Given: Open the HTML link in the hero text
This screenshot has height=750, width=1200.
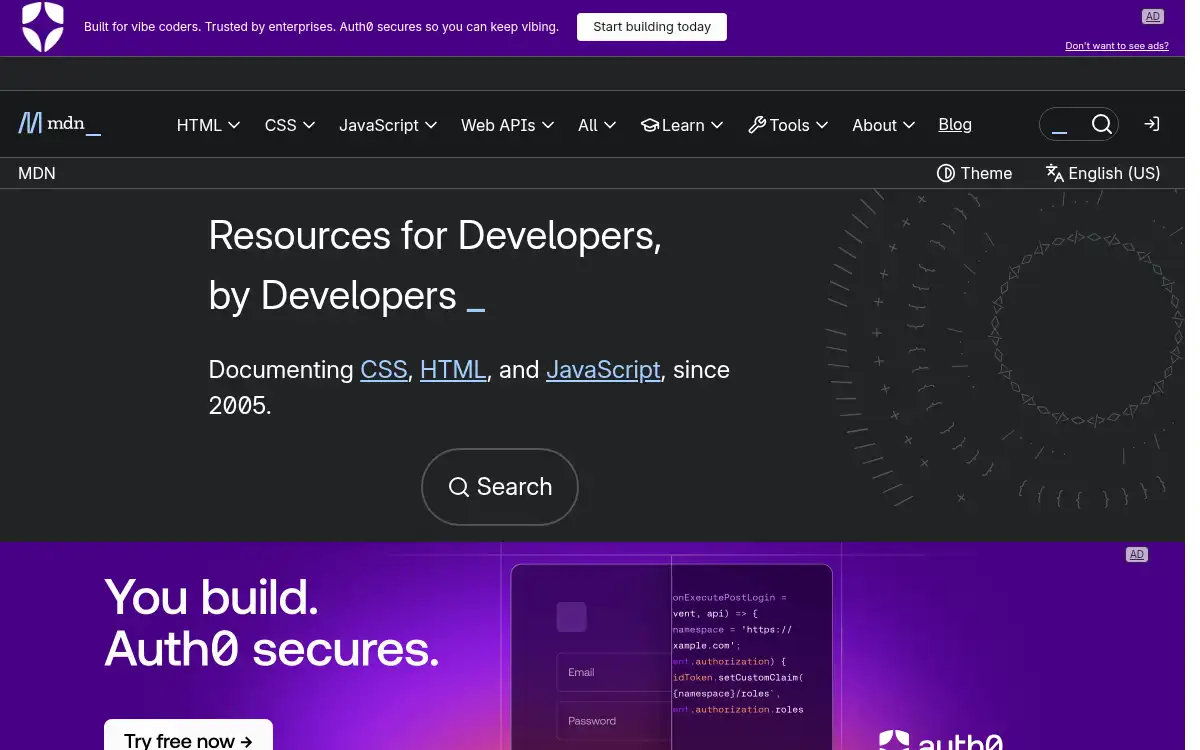Looking at the screenshot, I should pyautogui.click(x=453, y=369).
